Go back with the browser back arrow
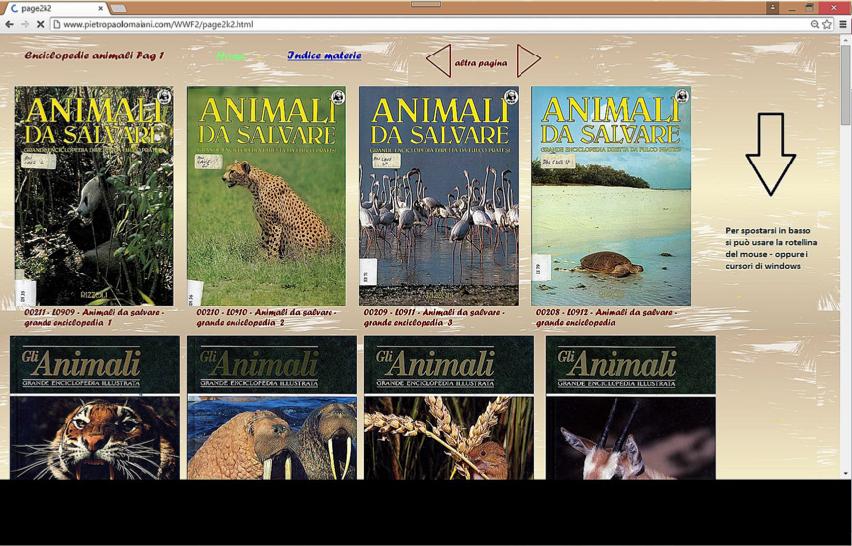The height and width of the screenshot is (546, 852). pos(9,24)
